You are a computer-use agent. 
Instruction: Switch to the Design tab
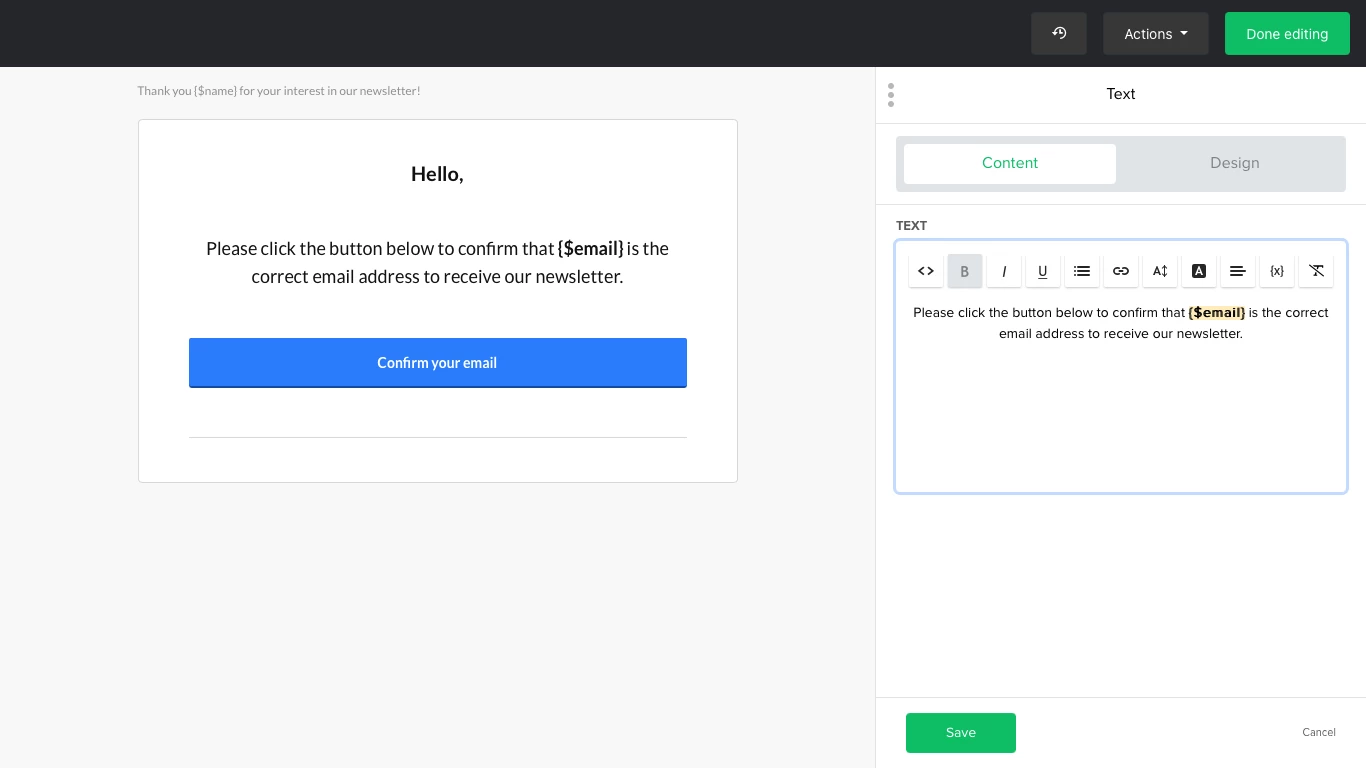[1234, 163]
